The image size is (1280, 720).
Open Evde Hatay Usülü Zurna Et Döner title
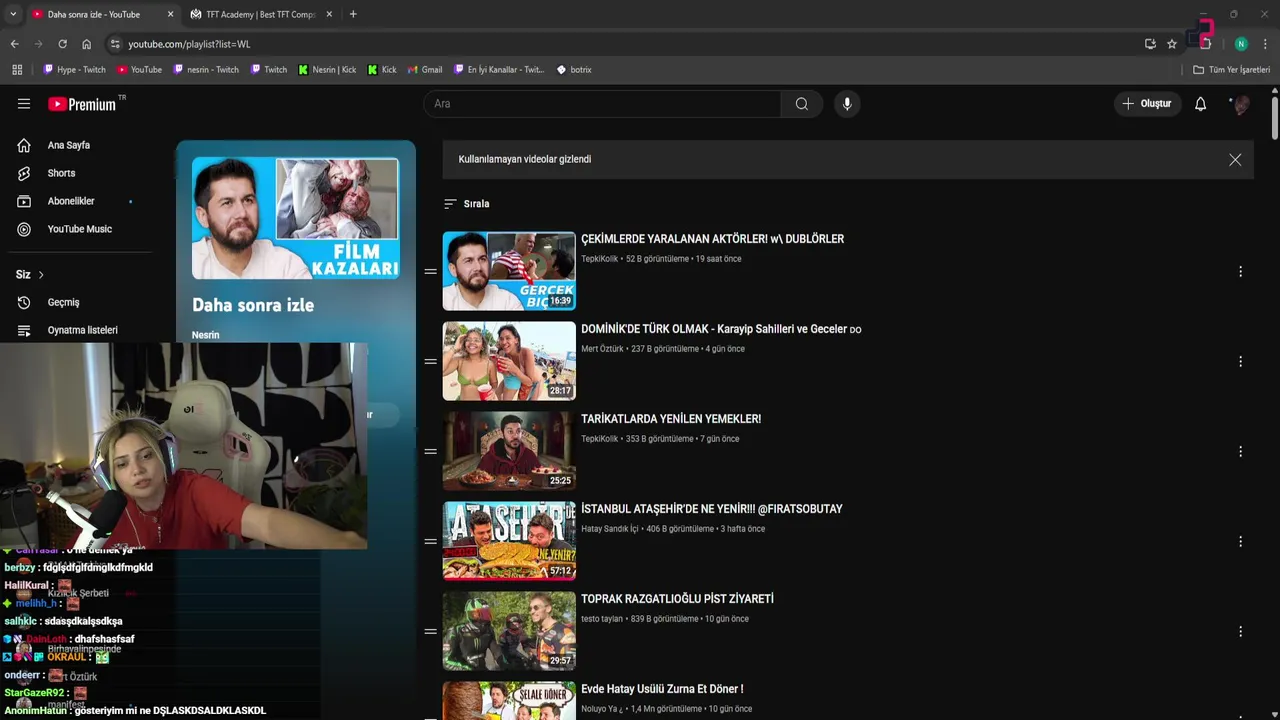click(x=662, y=689)
